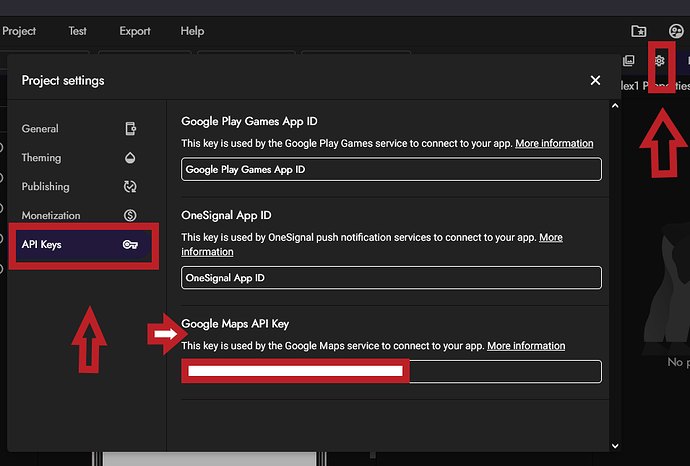This screenshot has height=466, width=690.
Task: Open More information link for Google Maps
Action: pos(526,346)
